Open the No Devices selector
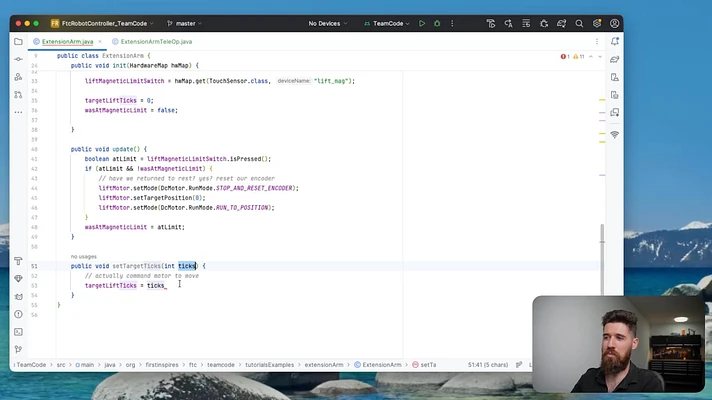712x400 pixels. click(x=327, y=24)
